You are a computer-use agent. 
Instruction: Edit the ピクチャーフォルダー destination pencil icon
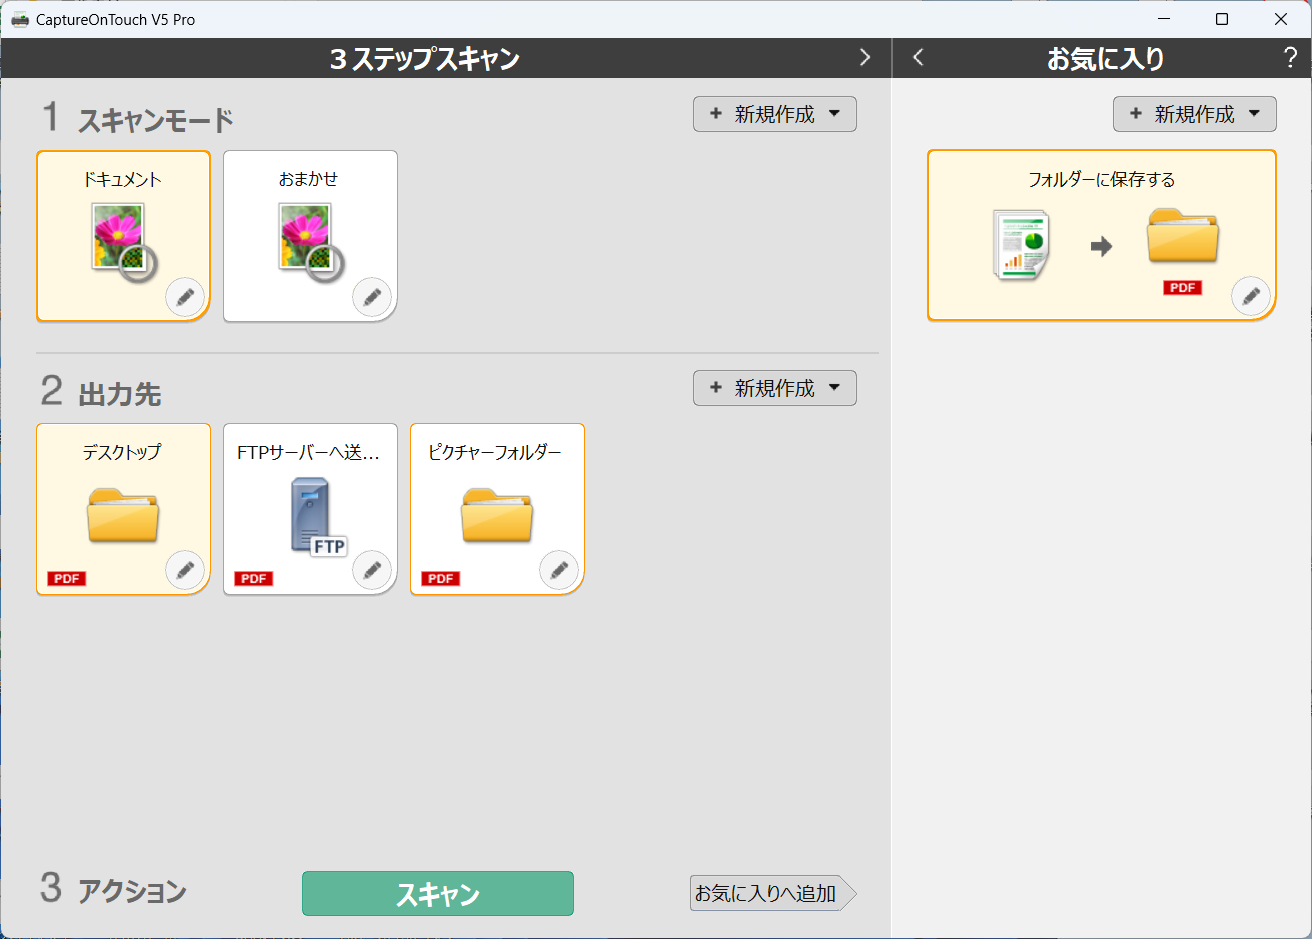tap(559, 570)
